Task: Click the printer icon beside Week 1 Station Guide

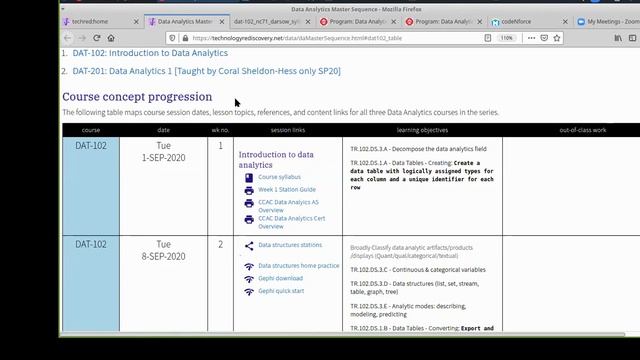Action: coord(249,190)
